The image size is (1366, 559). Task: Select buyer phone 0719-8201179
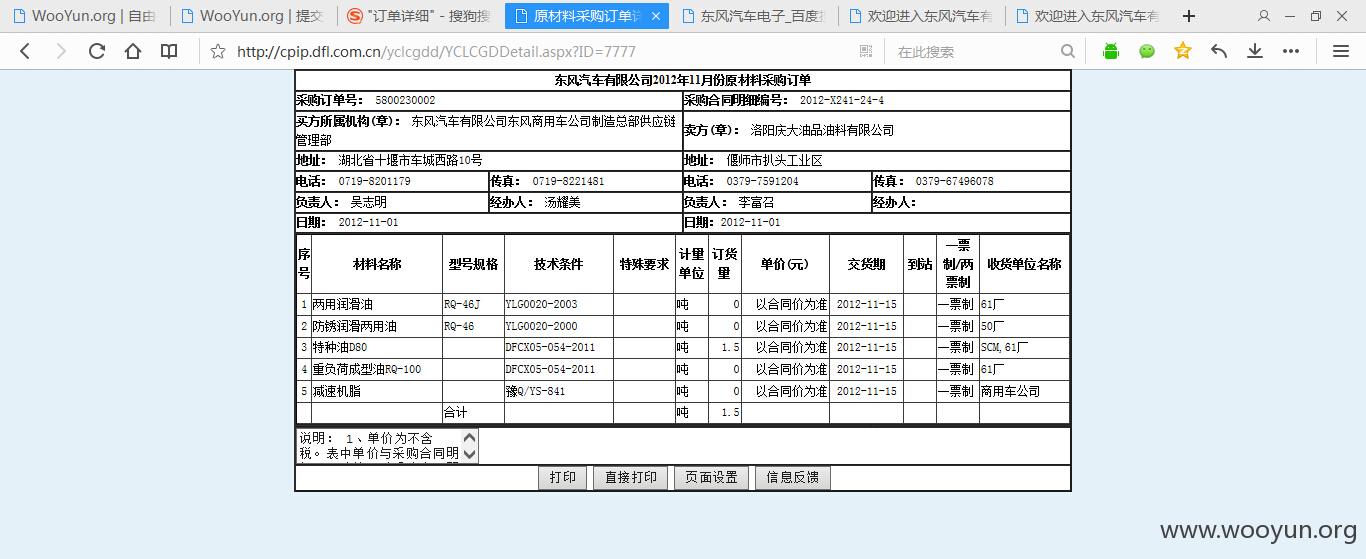point(374,182)
